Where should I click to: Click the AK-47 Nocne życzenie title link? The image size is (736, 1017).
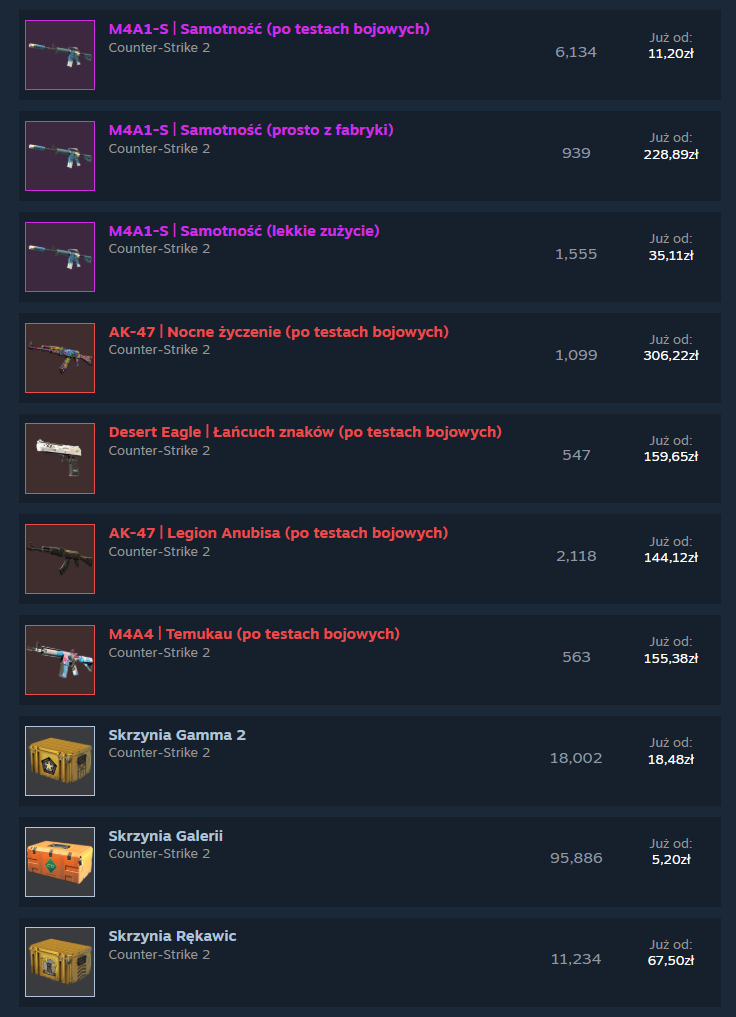[279, 332]
